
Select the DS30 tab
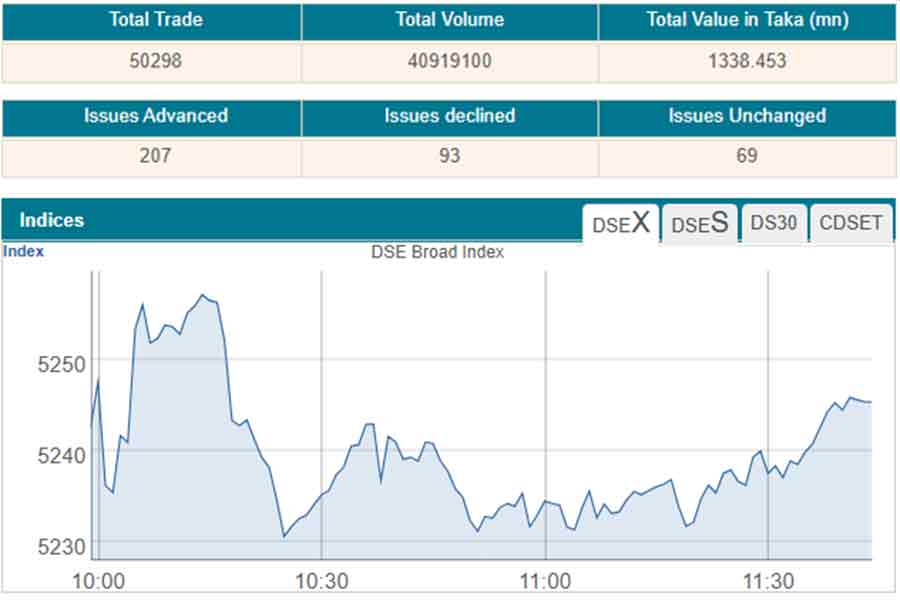click(x=774, y=223)
